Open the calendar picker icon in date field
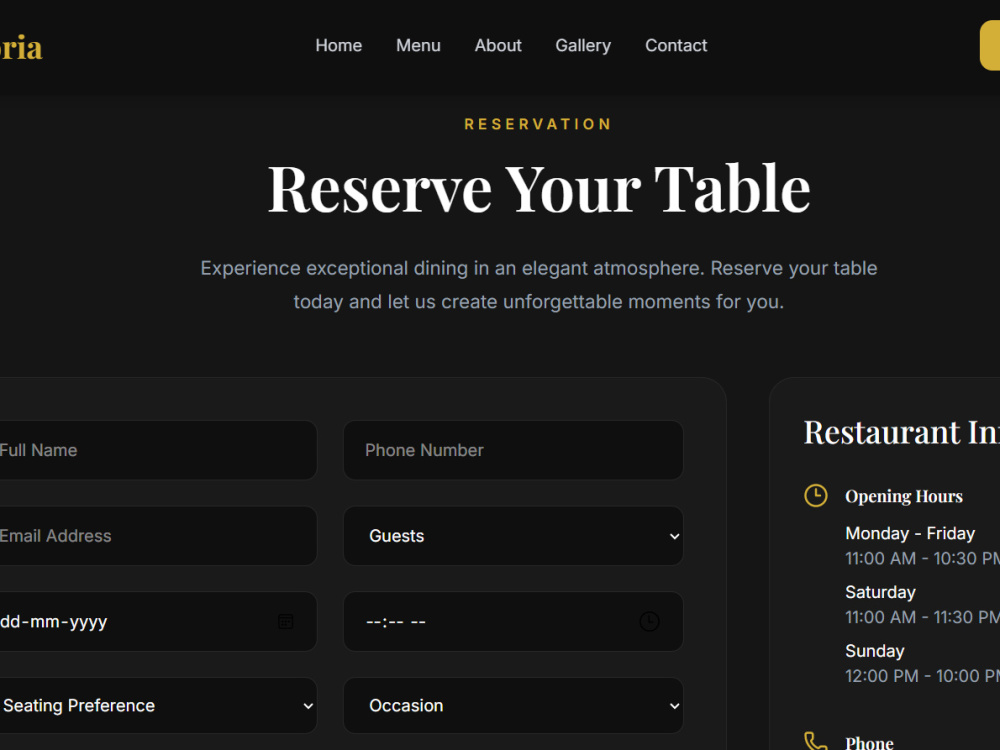This screenshot has height=750, width=1000. (286, 621)
